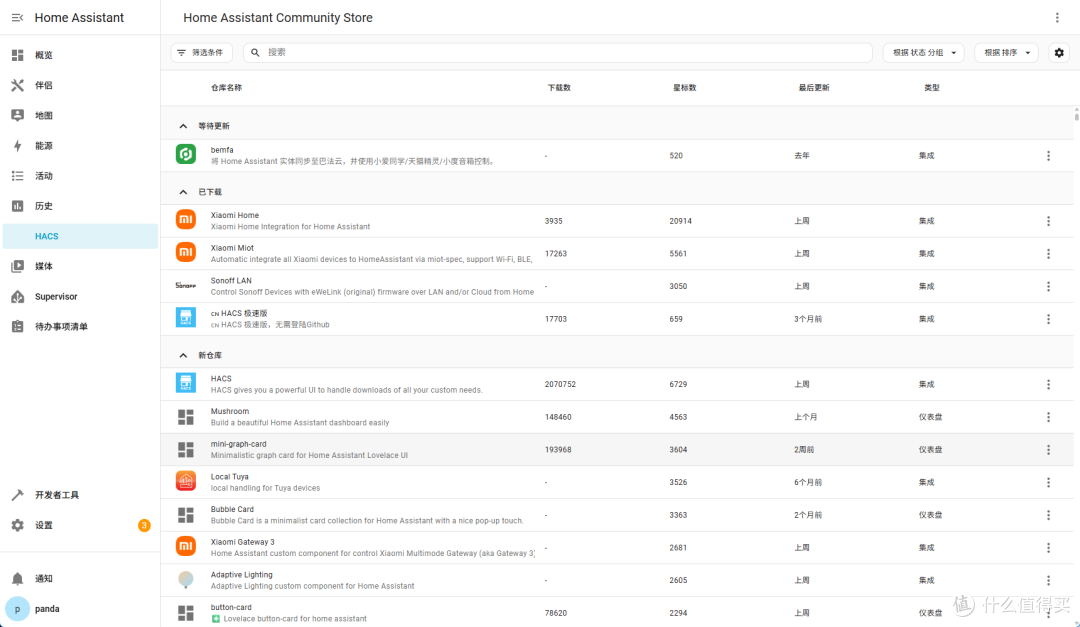Open three-dot menu for Xiaomi Home row
The width and height of the screenshot is (1080, 627).
(x=1048, y=221)
